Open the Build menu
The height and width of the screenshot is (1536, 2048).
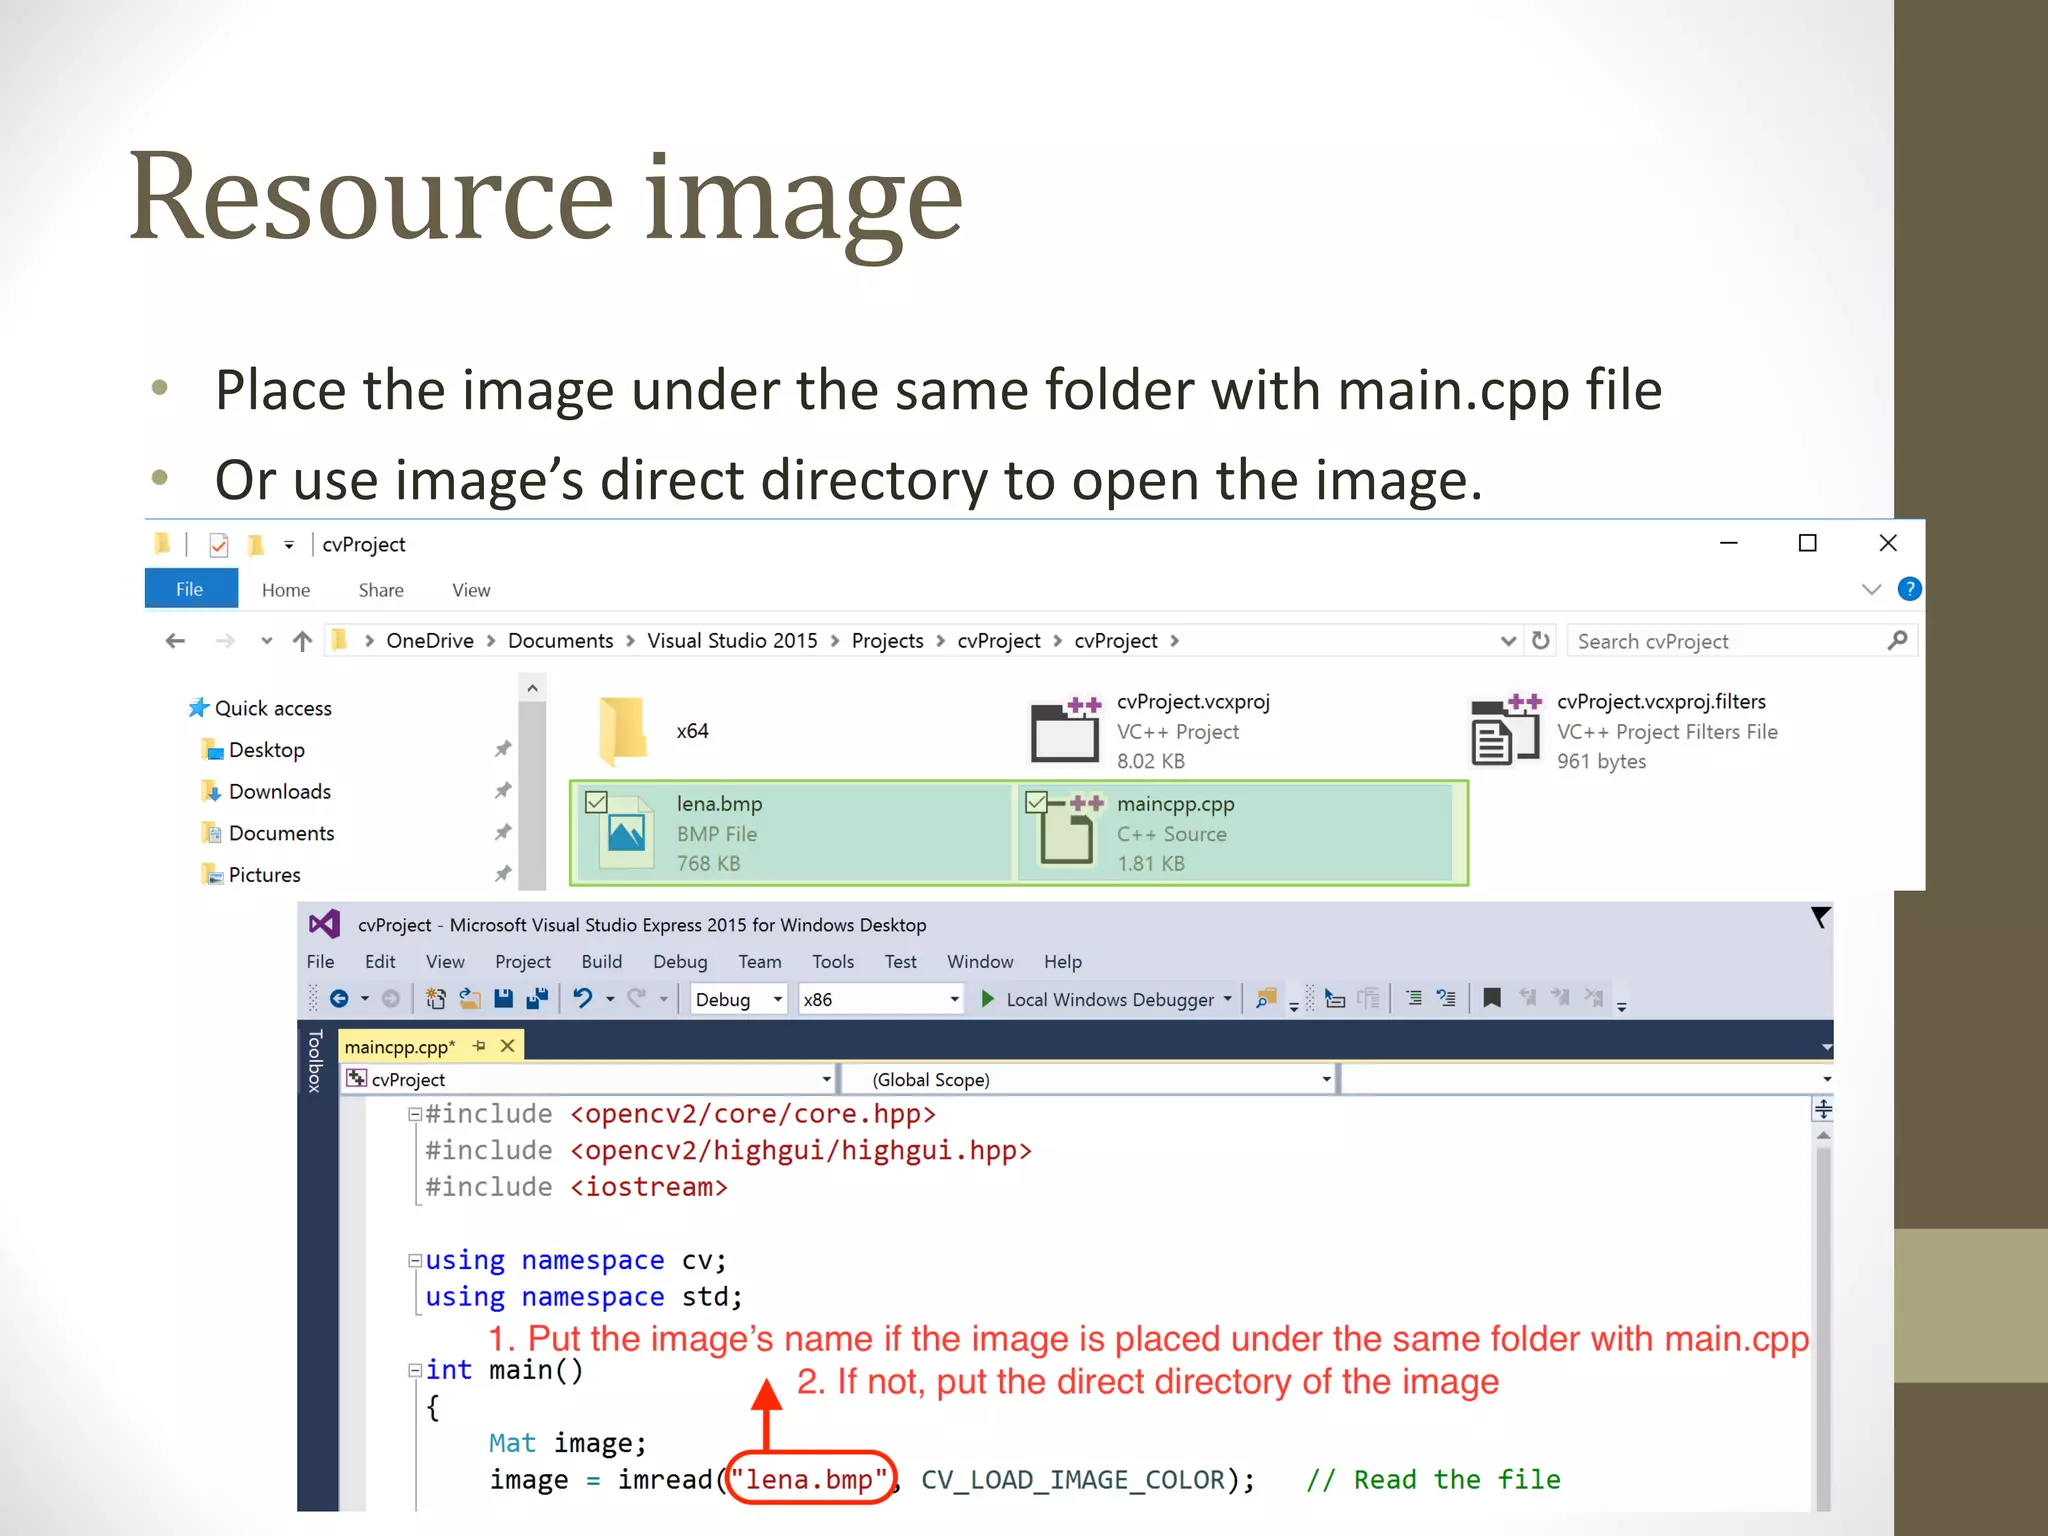pyautogui.click(x=601, y=961)
